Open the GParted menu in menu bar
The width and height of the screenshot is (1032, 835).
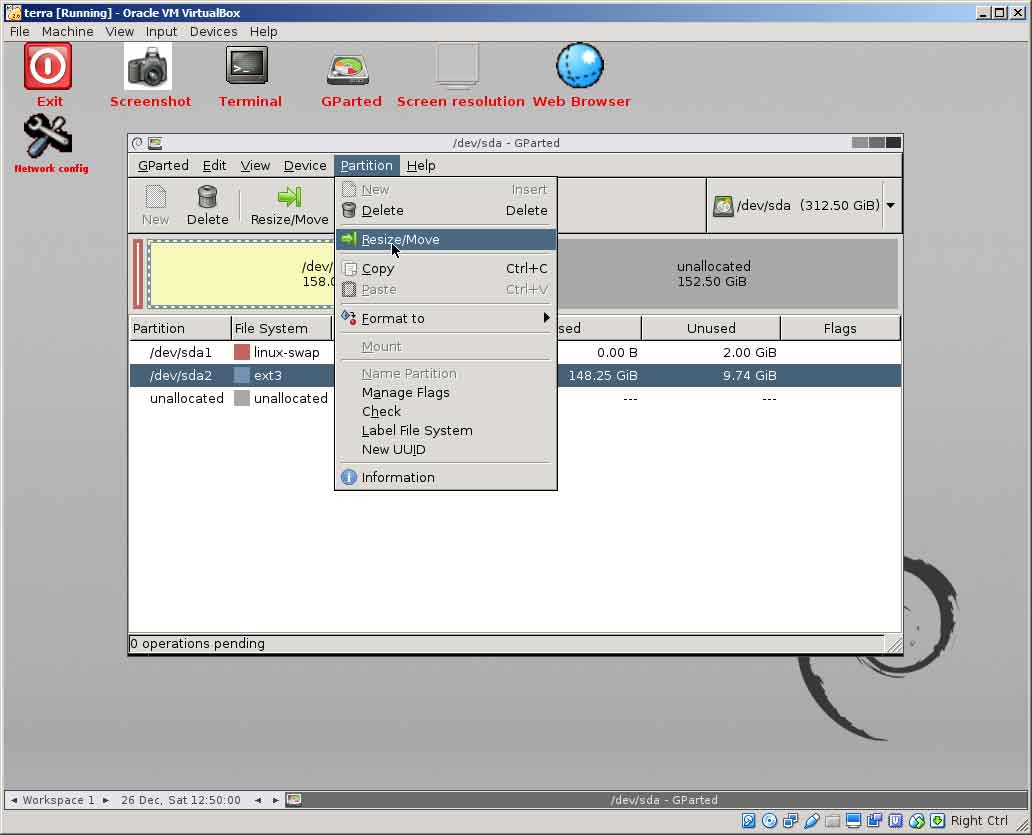[163, 166]
